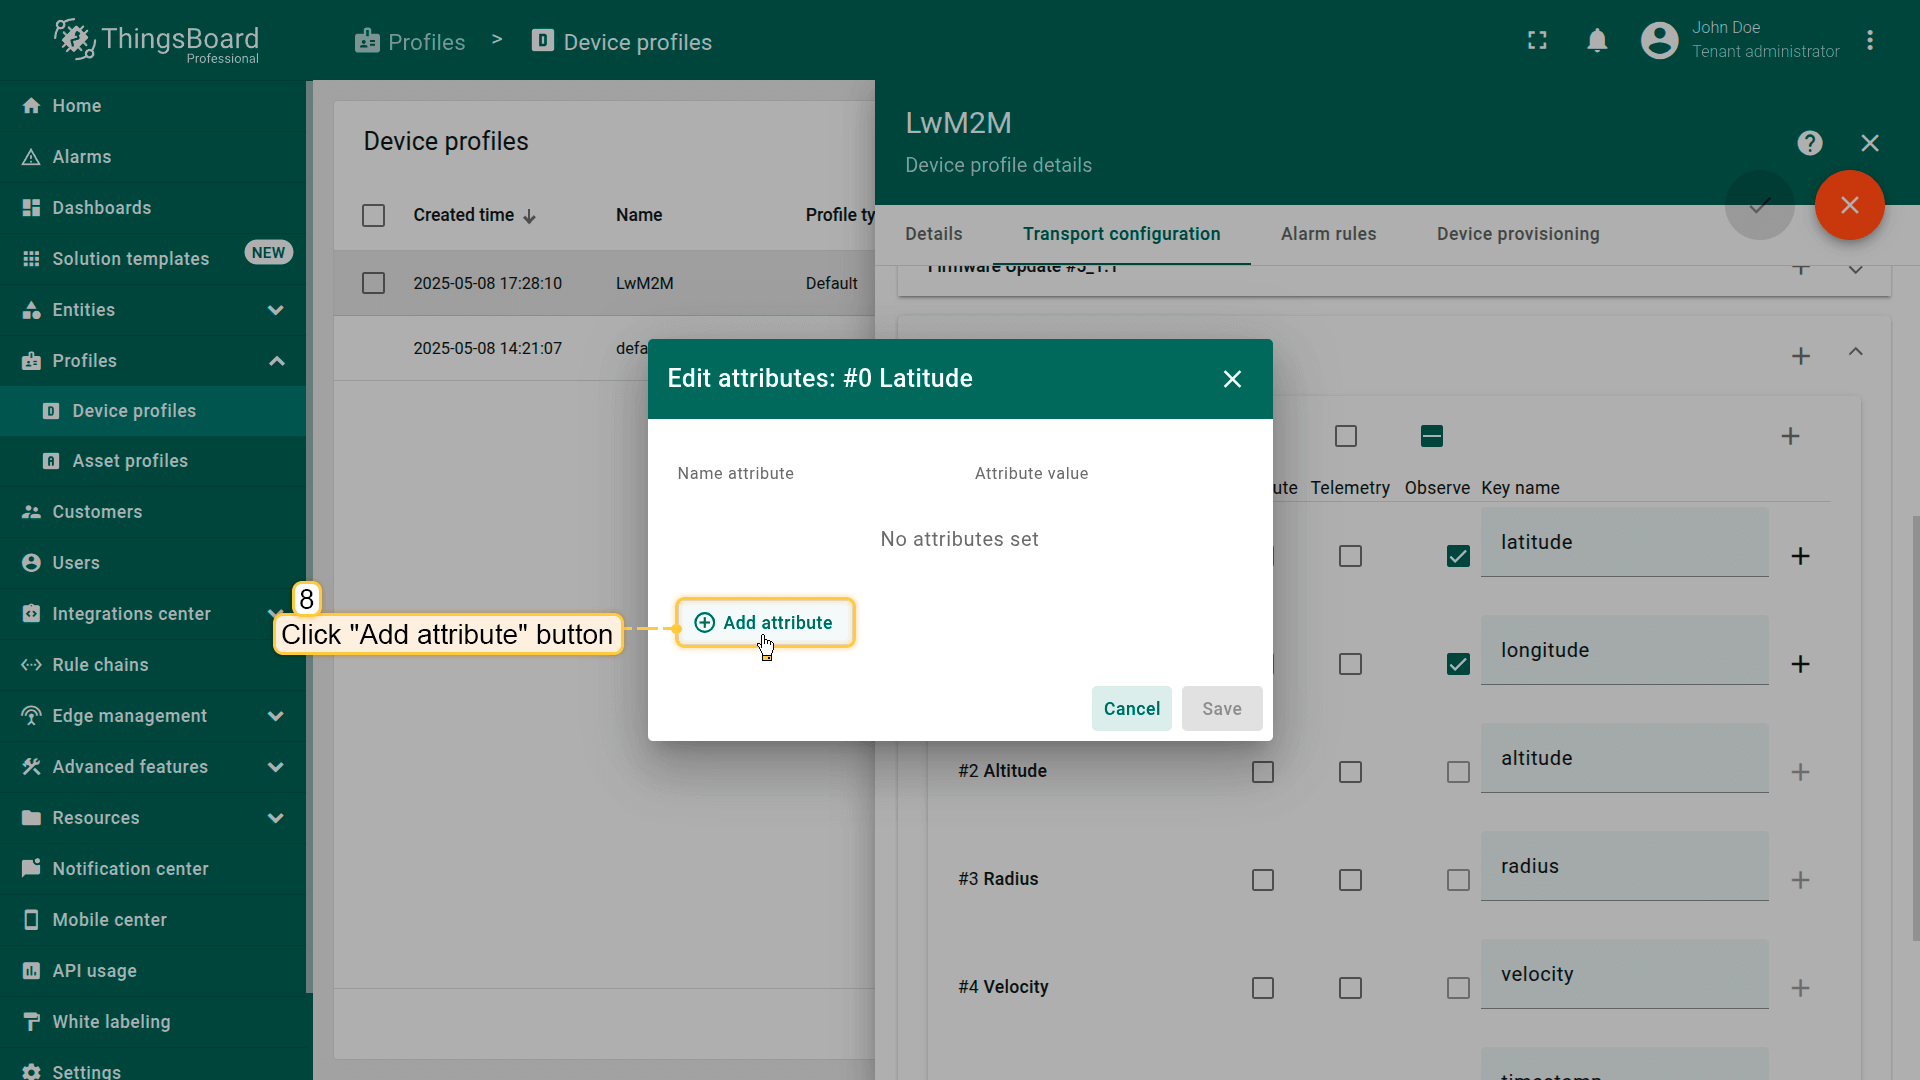Click the orange cancel edit button
This screenshot has height=1080, width=1920.
1849,205
